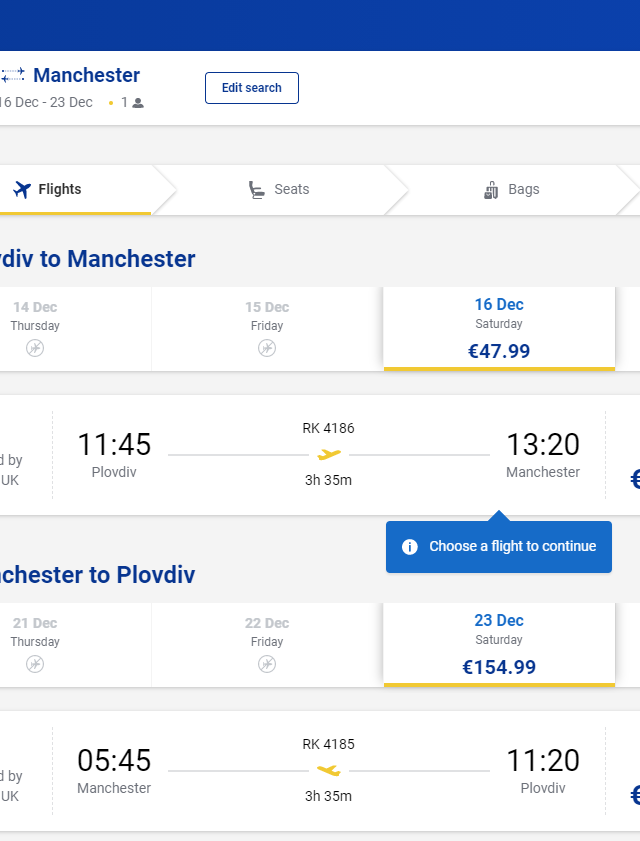
Task: Select 23 Dec Saturday €154.99 date
Action: 499,645
